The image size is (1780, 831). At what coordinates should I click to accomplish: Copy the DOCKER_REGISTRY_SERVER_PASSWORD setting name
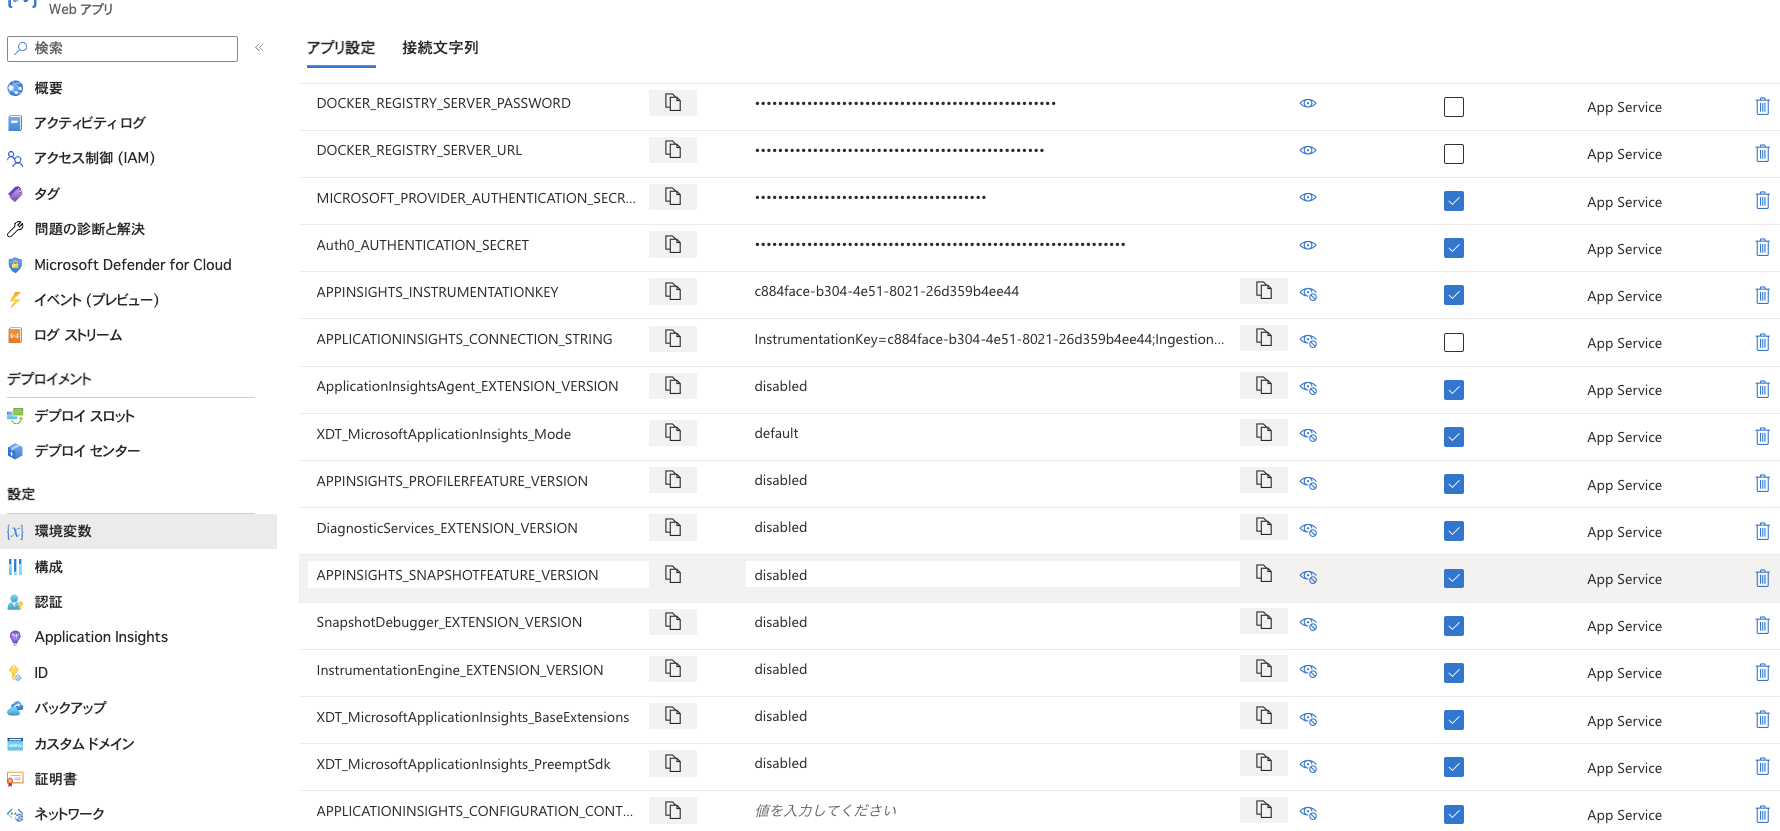click(673, 103)
